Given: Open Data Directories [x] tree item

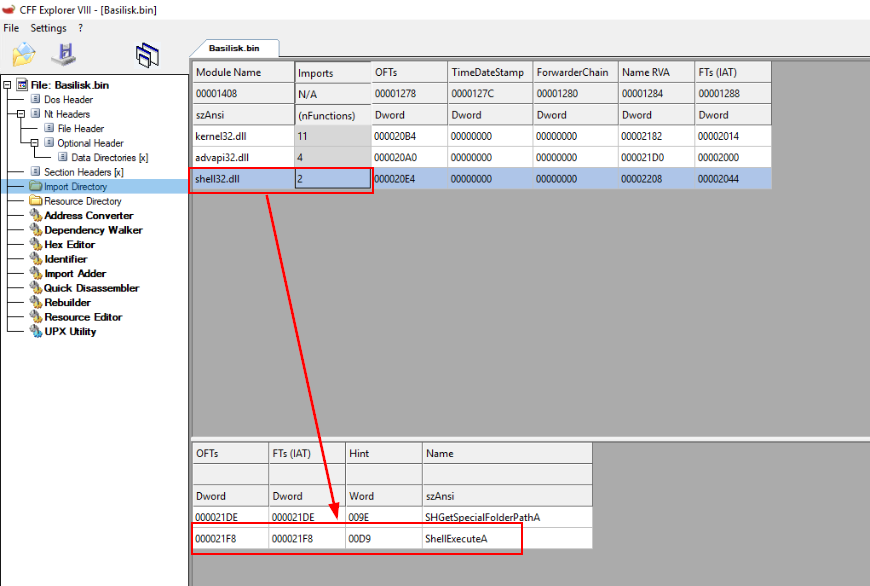Looking at the screenshot, I should pos(110,158).
